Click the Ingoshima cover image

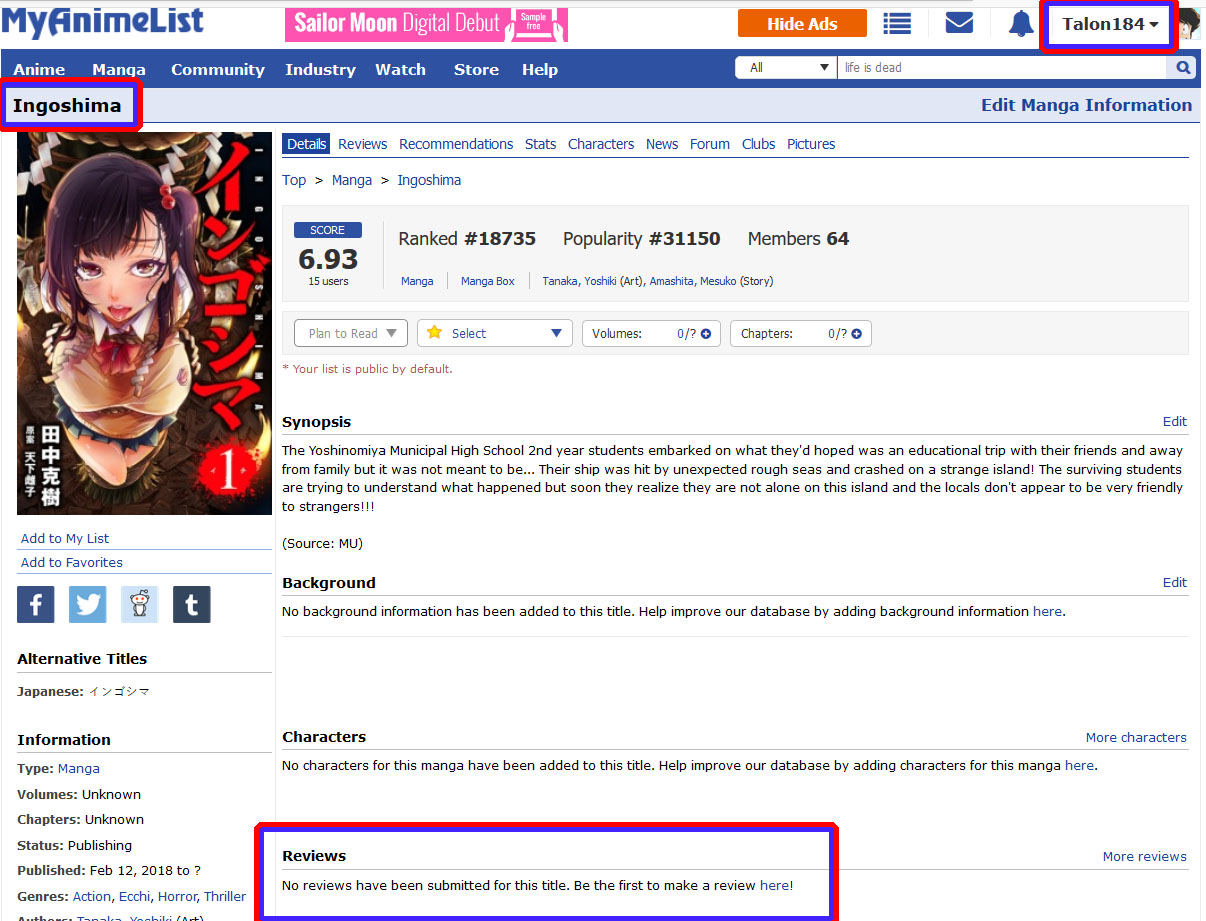click(144, 323)
